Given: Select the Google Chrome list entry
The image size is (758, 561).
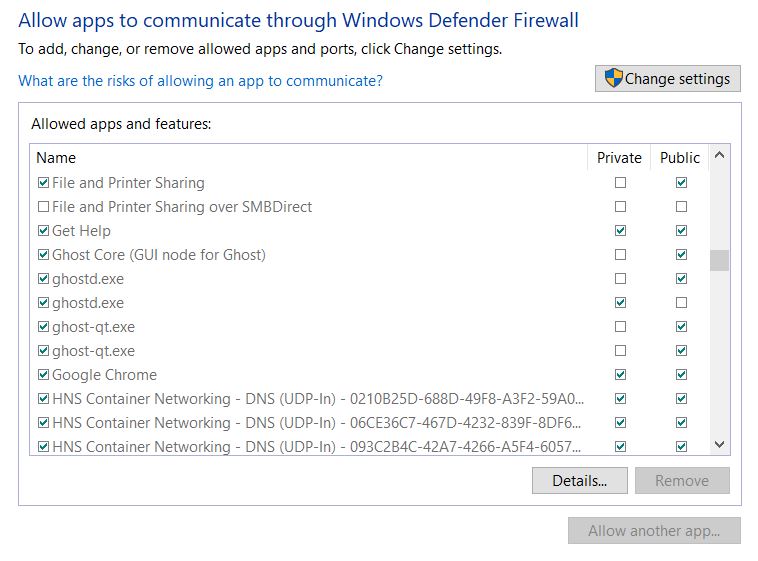Looking at the screenshot, I should click(104, 375).
